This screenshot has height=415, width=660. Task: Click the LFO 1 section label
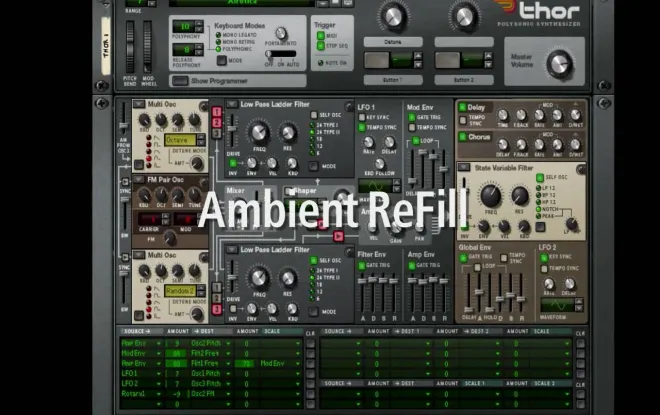click(x=366, y=108)
